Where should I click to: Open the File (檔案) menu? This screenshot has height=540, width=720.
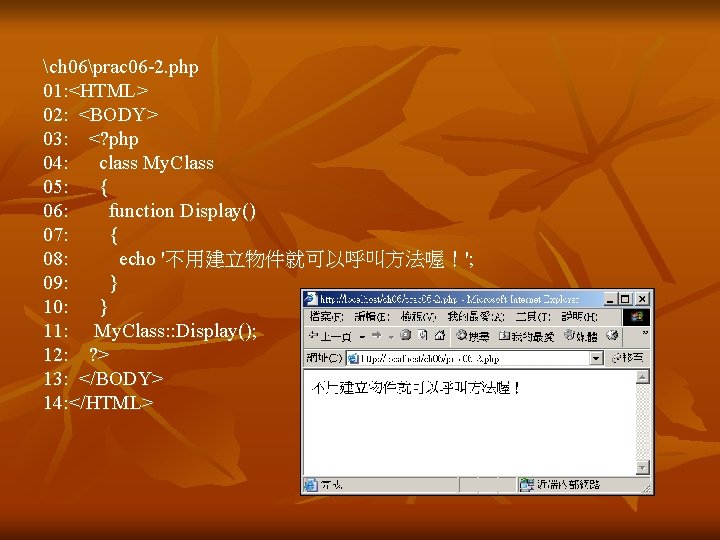(x=326, y=317)
